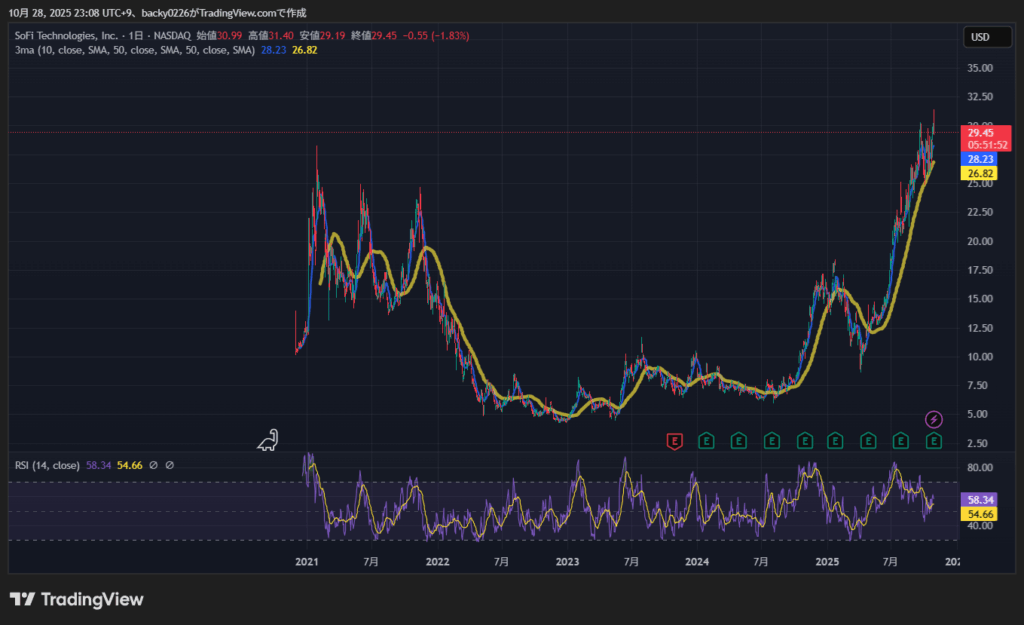Click the leftmost green earnings E marker

coord(705,440)
